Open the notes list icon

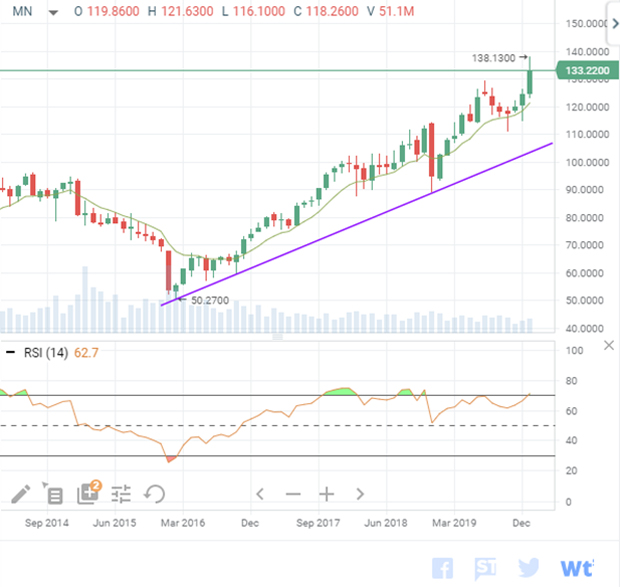(x=53, y=493)
